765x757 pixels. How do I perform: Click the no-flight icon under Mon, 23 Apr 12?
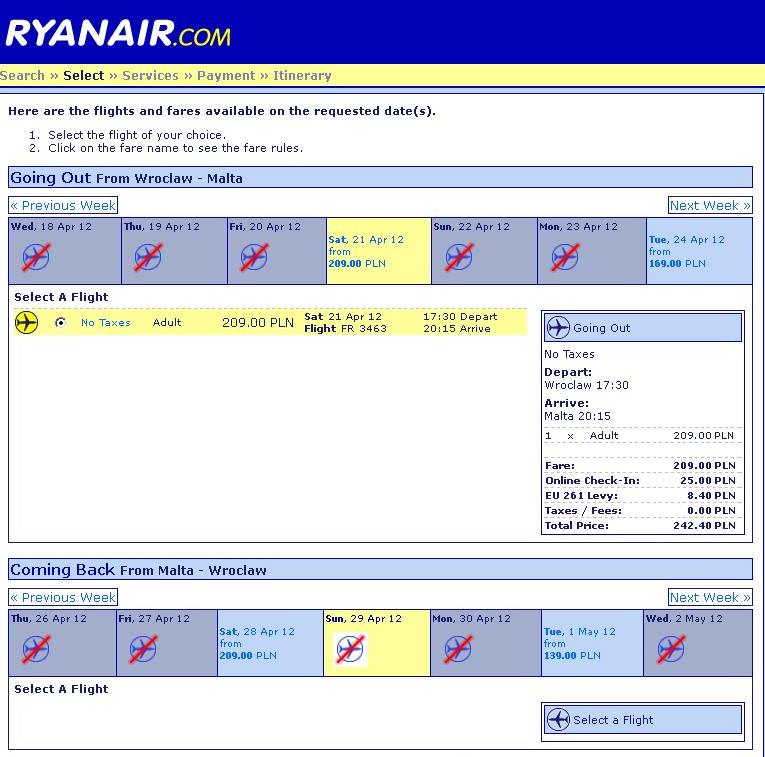click(x=565, y=257)
